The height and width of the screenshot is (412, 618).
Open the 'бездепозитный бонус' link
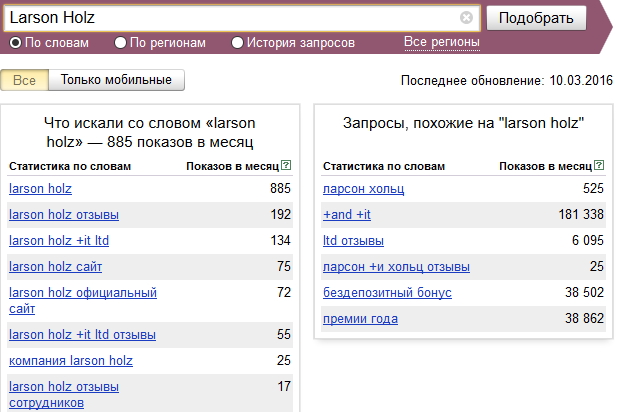pyautogui.click(x=387, y=293)
